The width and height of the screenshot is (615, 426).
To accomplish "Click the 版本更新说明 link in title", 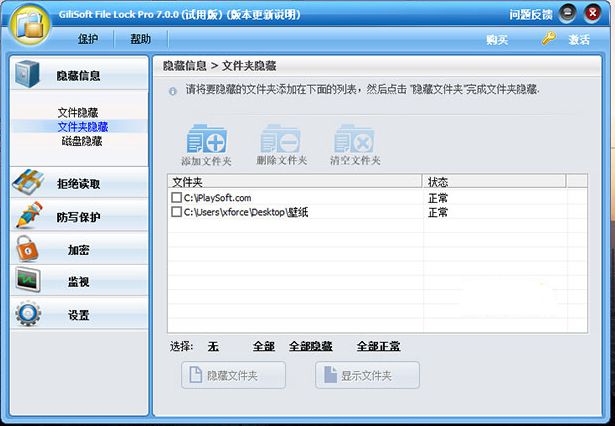I will 264,15.
